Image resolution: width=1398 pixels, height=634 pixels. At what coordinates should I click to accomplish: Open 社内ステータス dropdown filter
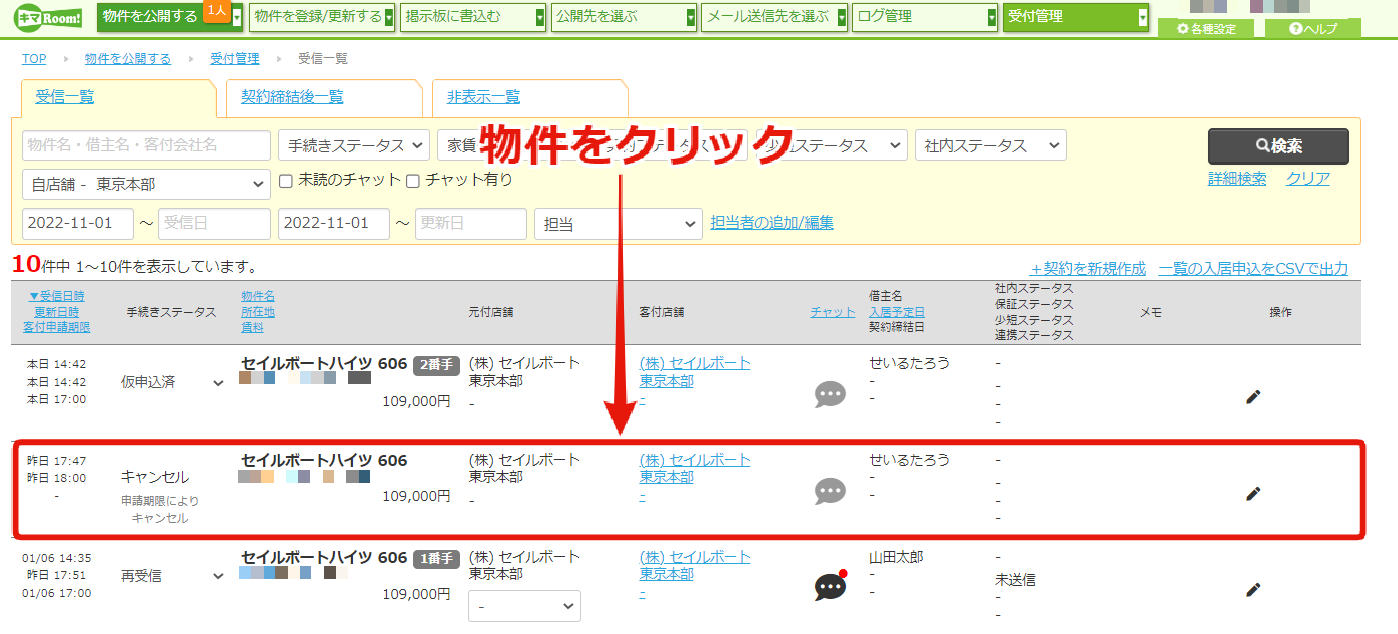coord(990,145)
